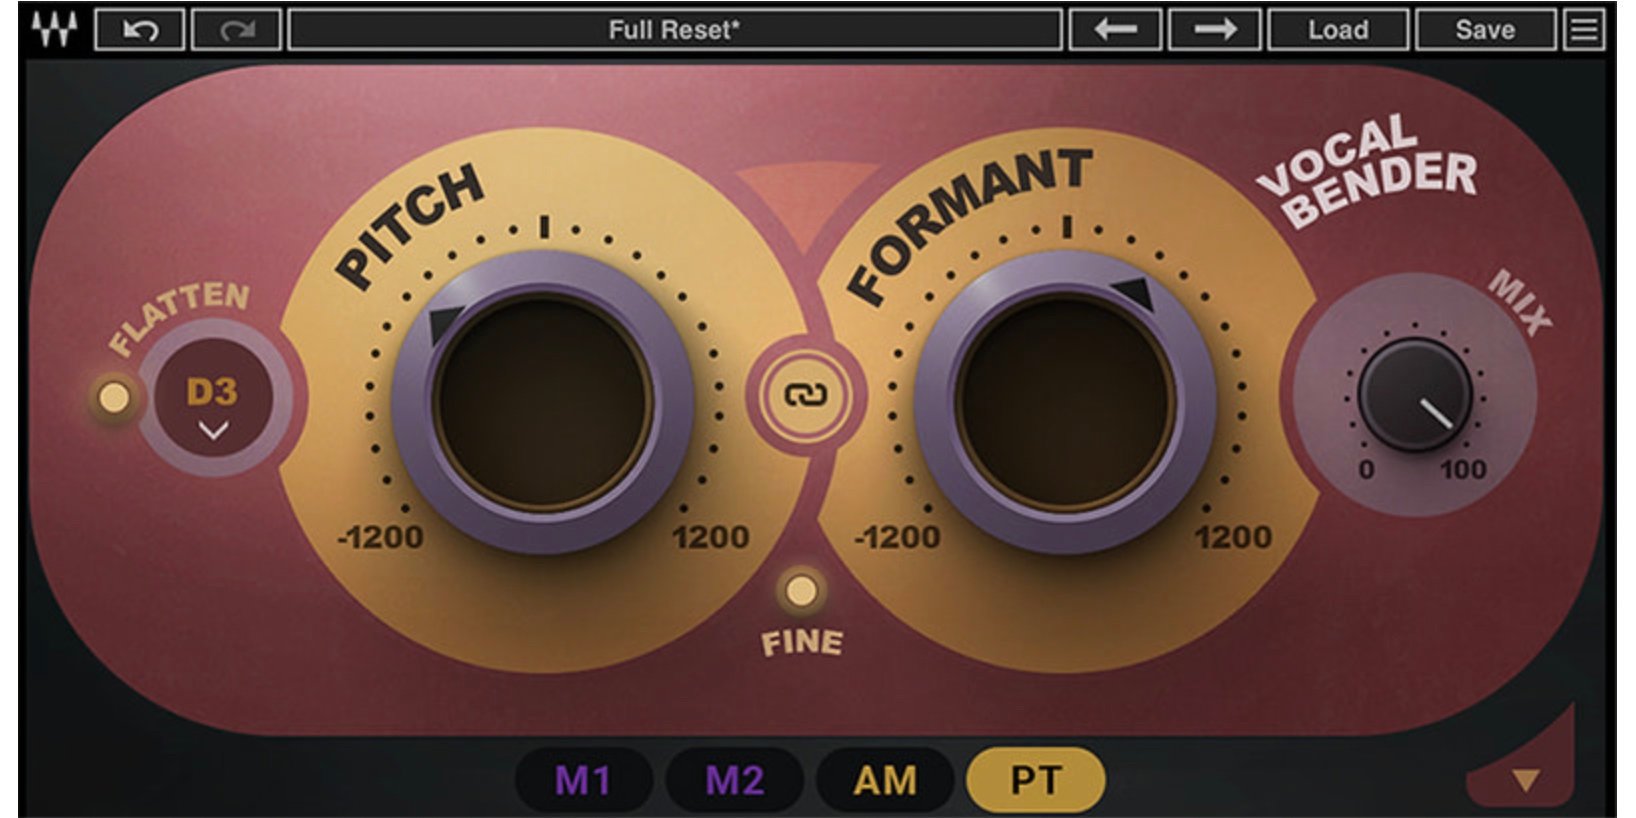This screenshot has width=1636, height=818.
Task: Toggle the Flatten enable light
Action: pos(114,397)
